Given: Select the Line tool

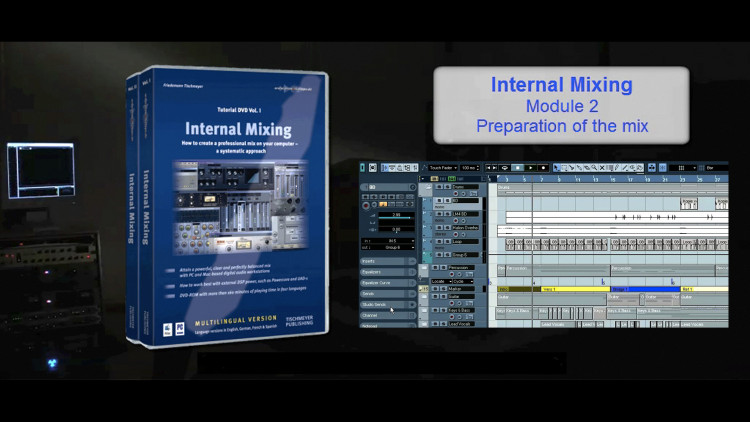Looking at the screenshot, I should click(625, 167).
